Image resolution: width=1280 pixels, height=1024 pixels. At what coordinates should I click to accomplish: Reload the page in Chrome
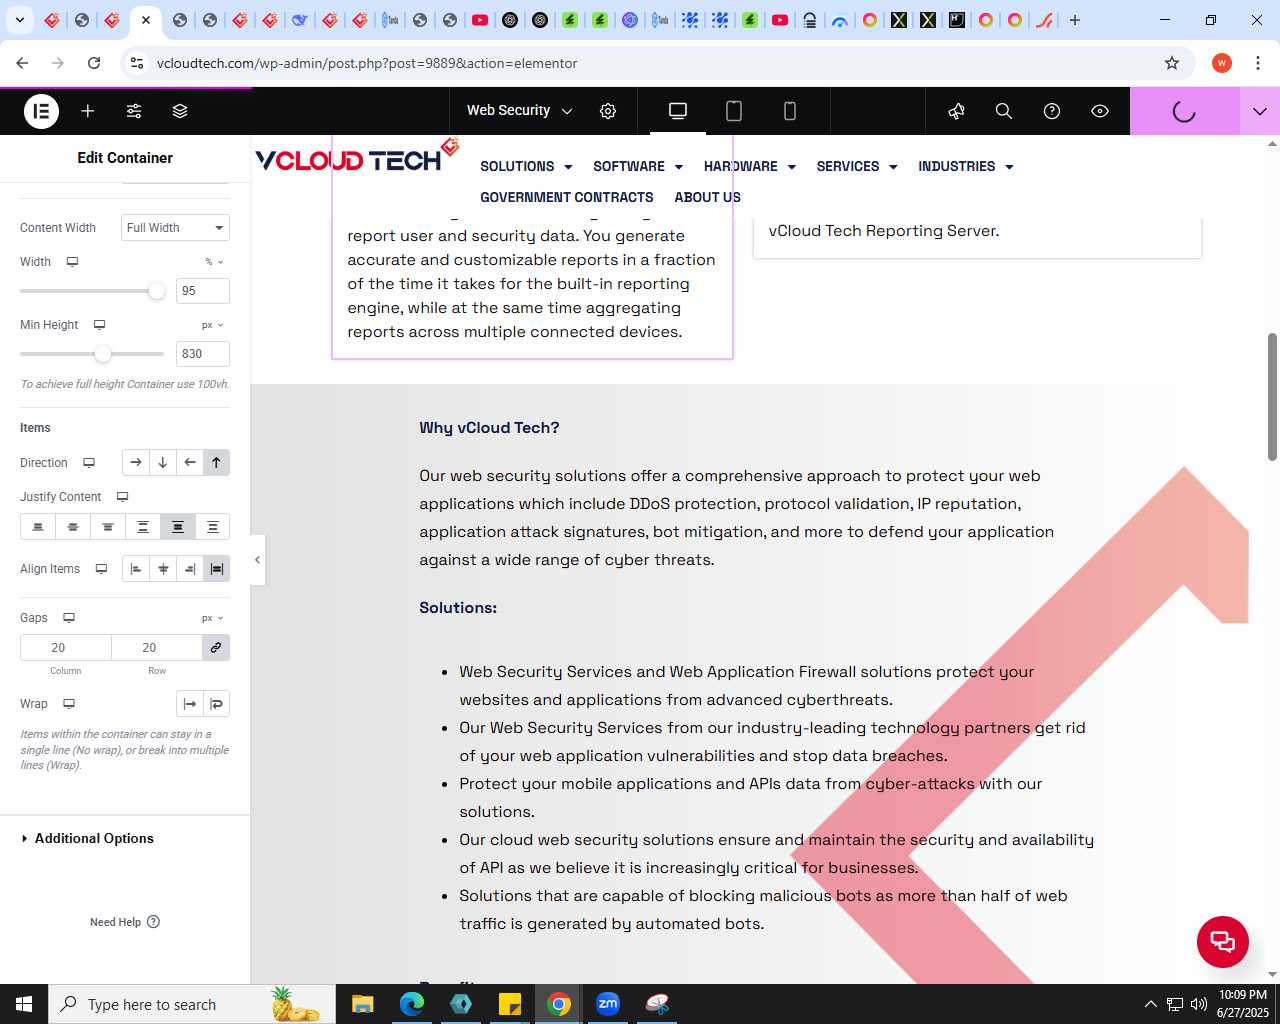tap(94, 63)
